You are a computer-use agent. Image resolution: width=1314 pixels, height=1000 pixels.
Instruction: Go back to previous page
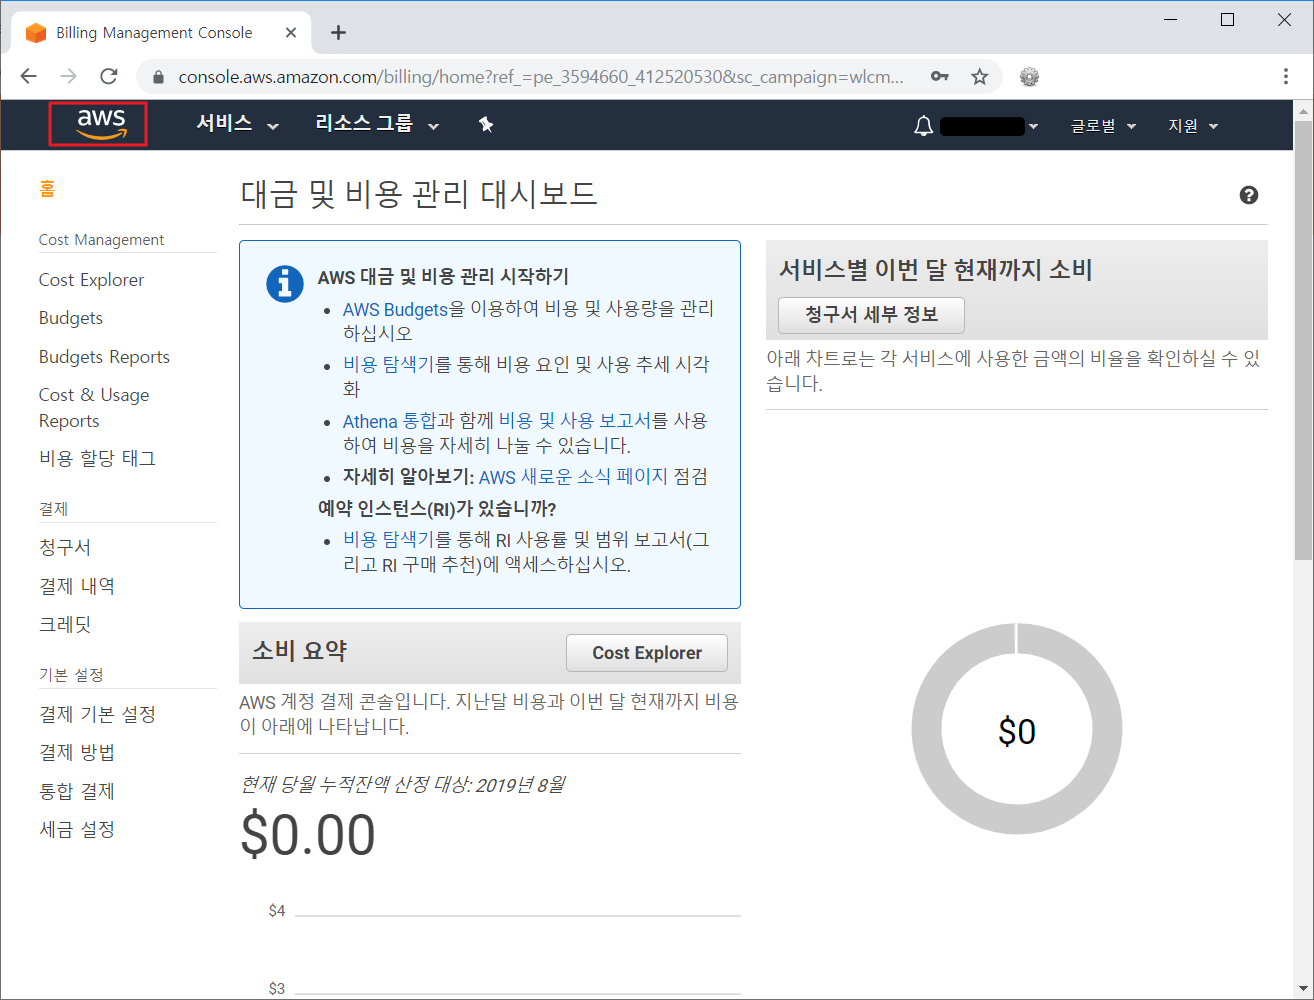[x=29, y=77]
